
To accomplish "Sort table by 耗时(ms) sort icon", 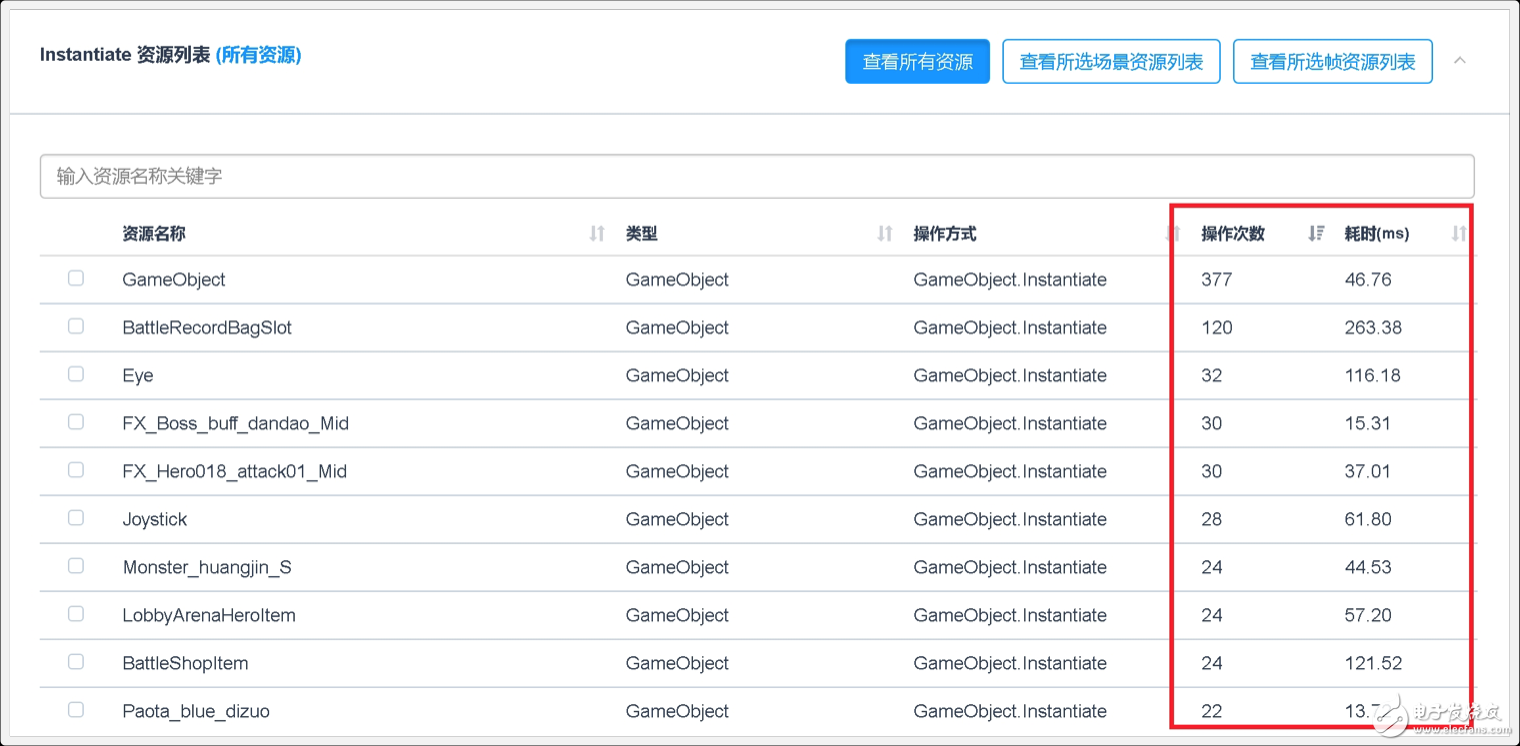I will [x=1459, y=234].
